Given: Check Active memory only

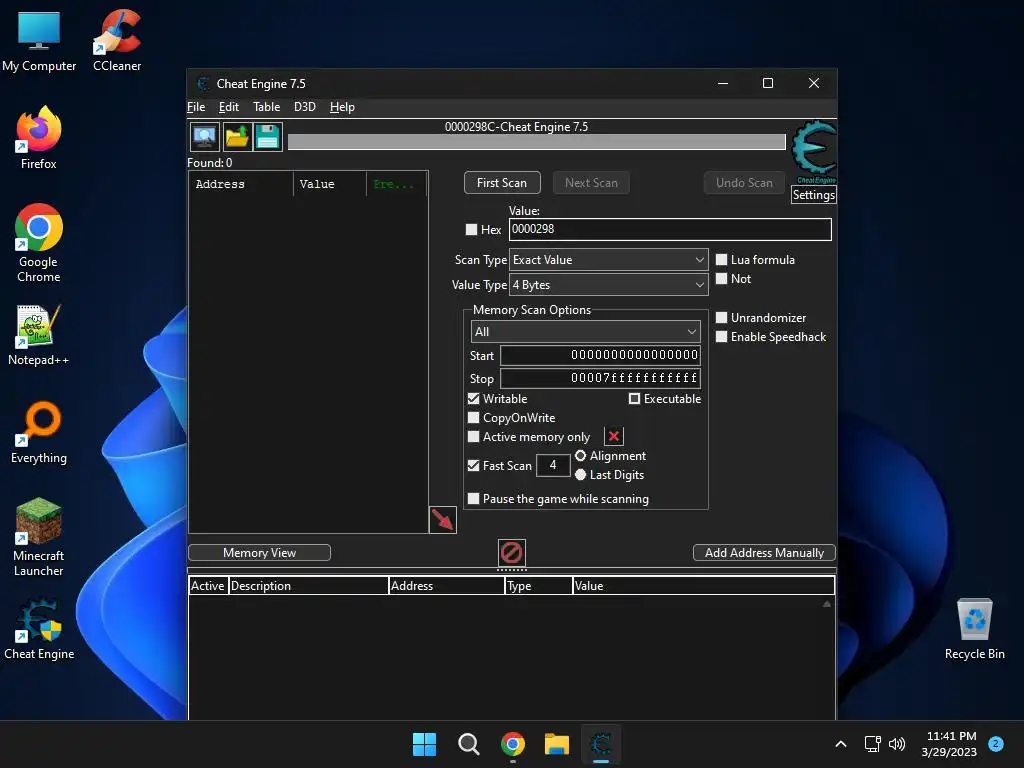Looking at the screenshot, I should [x=473, y=436].
